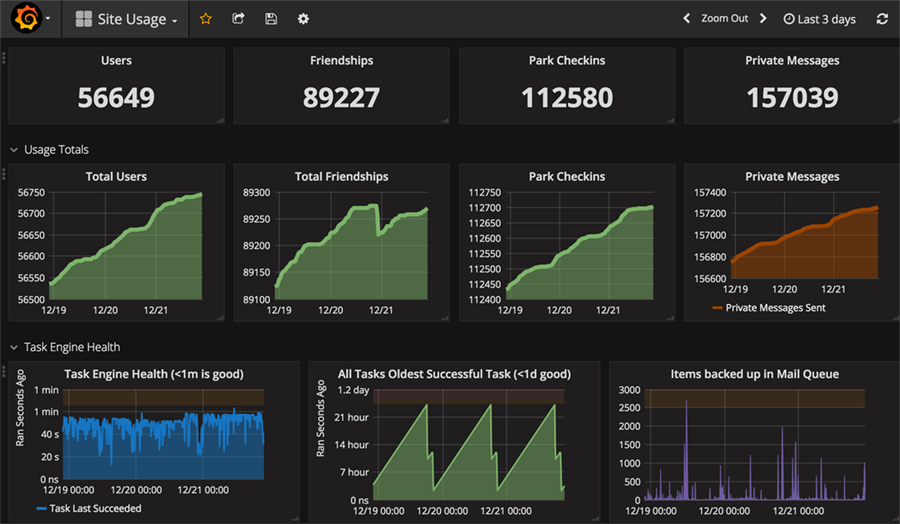Toggle the Private Messages Sent legend series

[775, 308]
